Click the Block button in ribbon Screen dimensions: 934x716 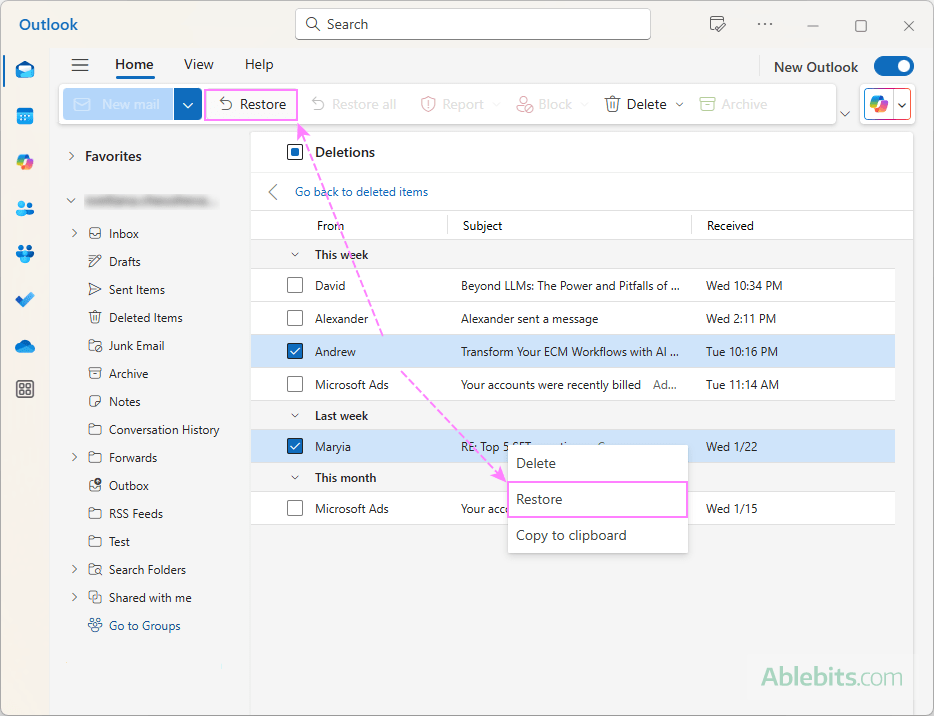tap(544, 104)
